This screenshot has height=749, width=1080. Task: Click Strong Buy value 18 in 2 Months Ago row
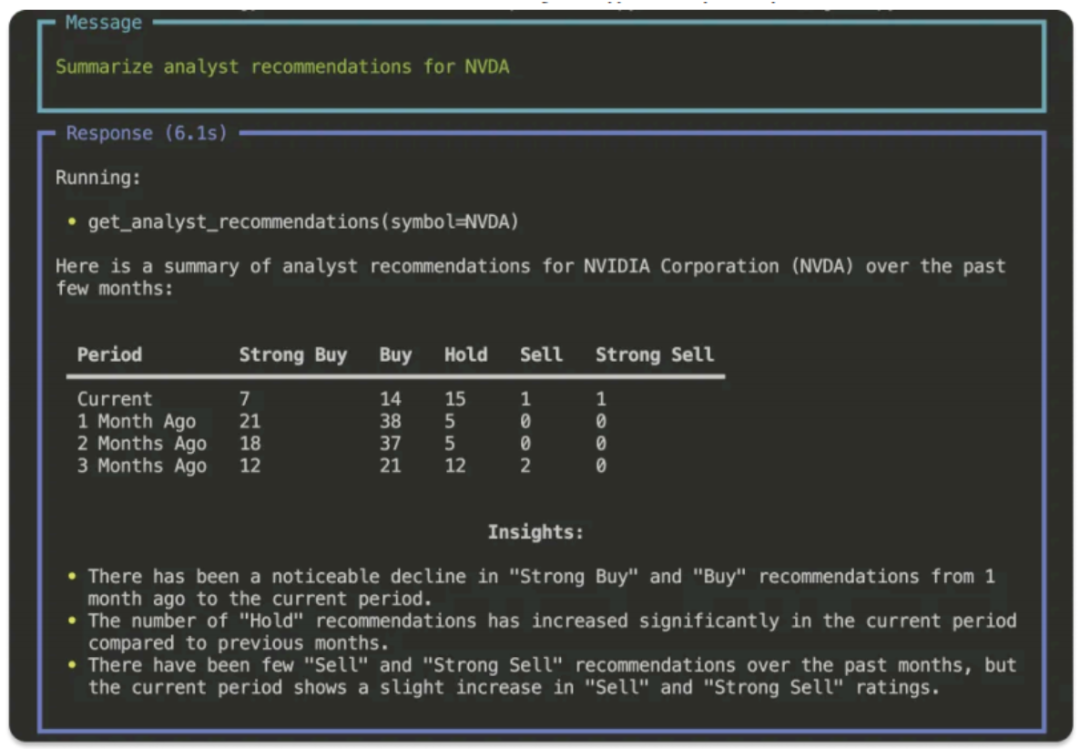249,443
